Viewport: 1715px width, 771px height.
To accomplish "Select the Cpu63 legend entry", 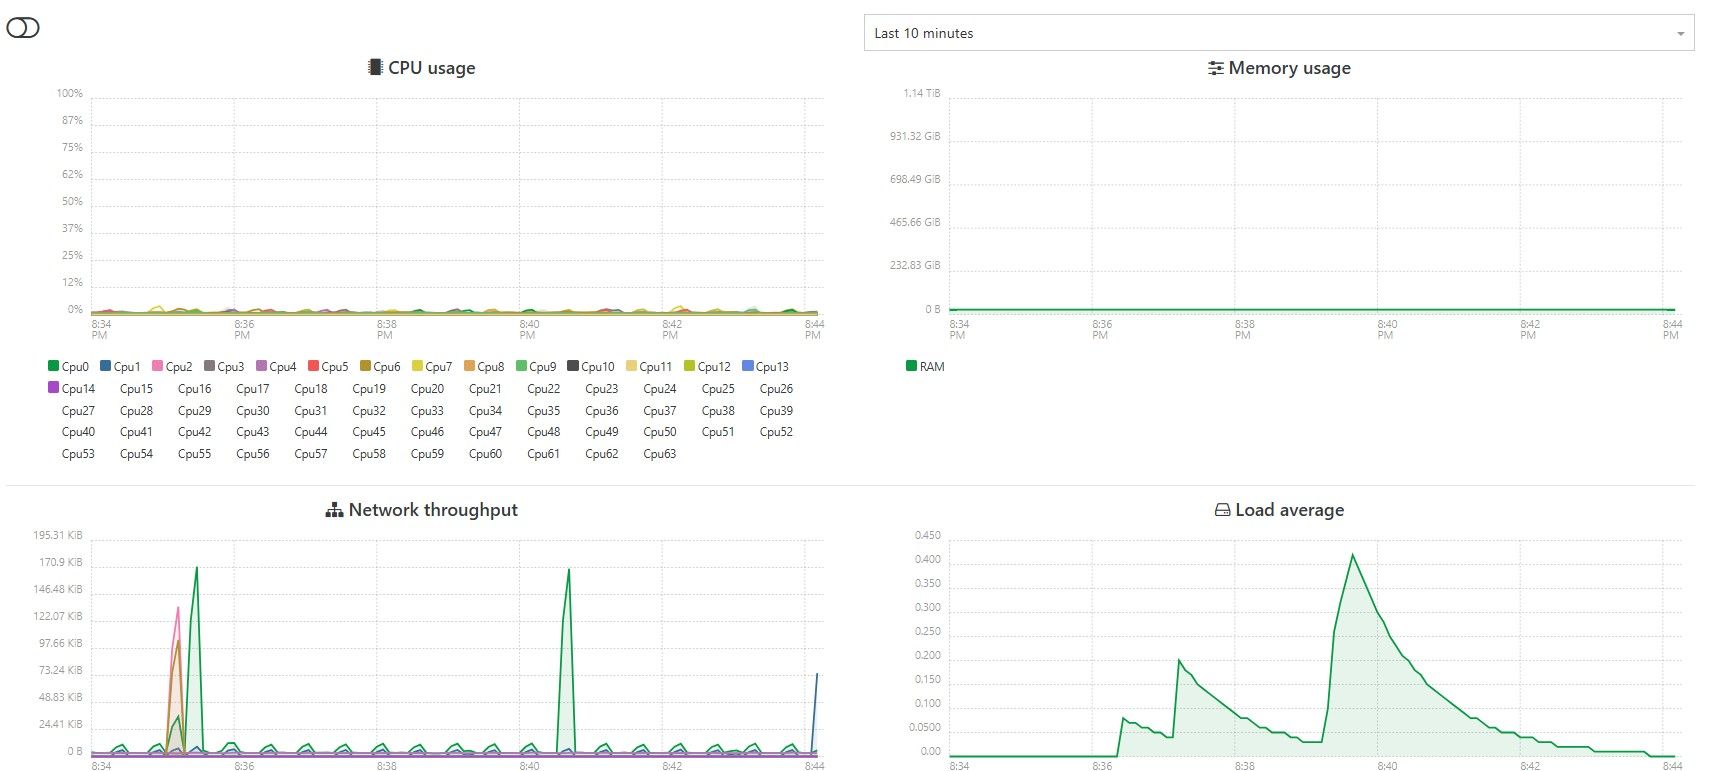I will pyautogui.click(x=659, y=454).
